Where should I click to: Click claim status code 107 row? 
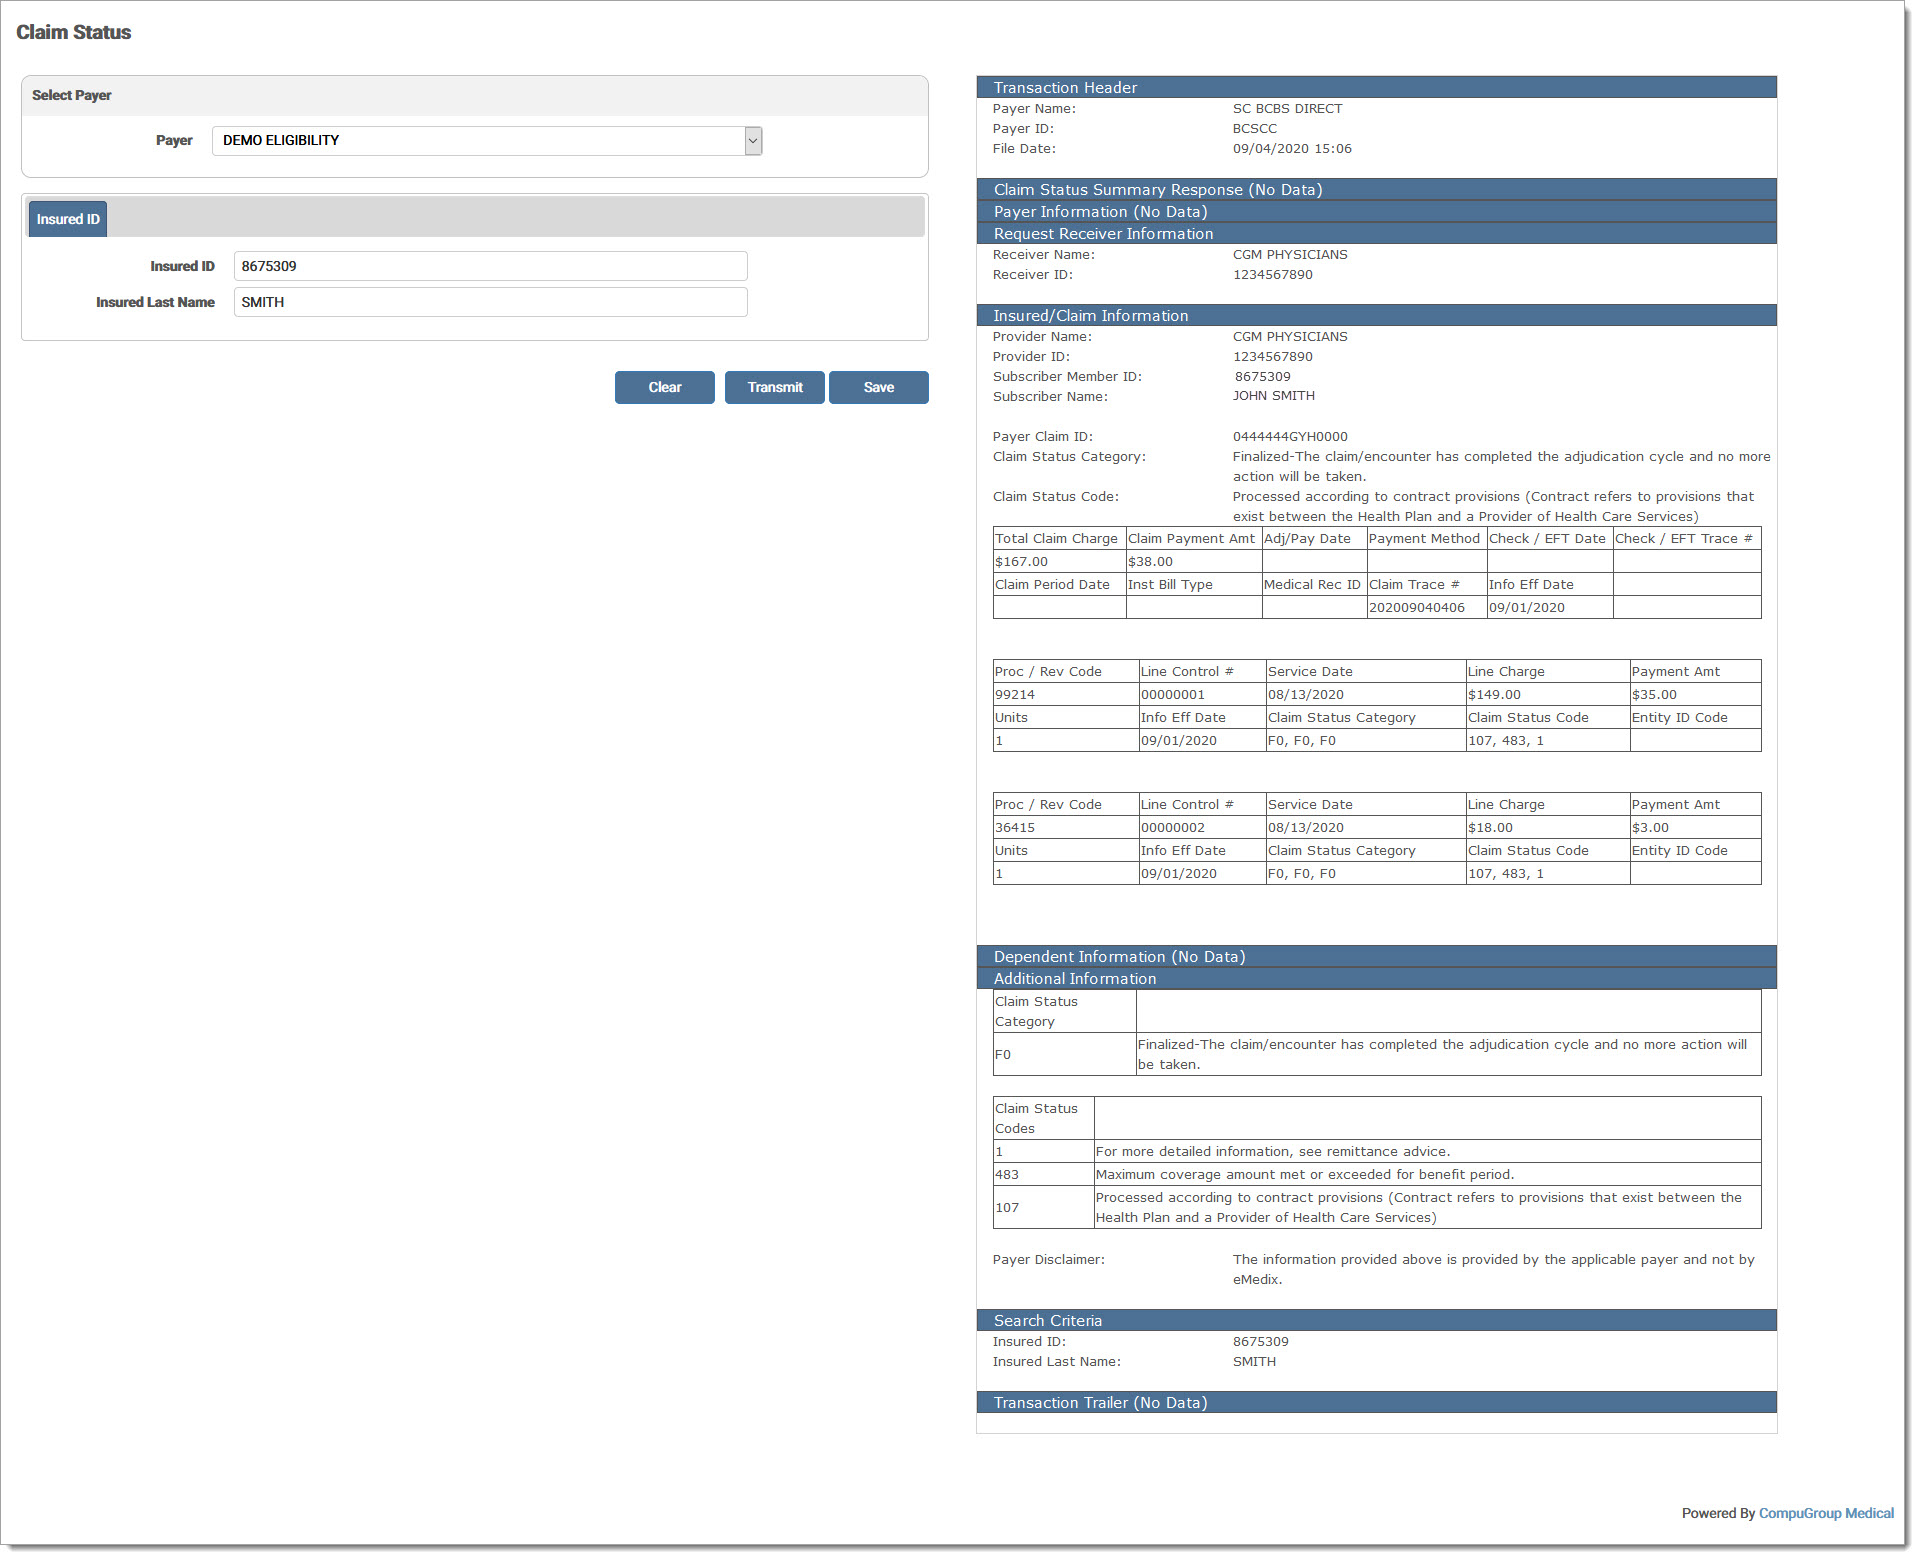tap(1377, 1207)
